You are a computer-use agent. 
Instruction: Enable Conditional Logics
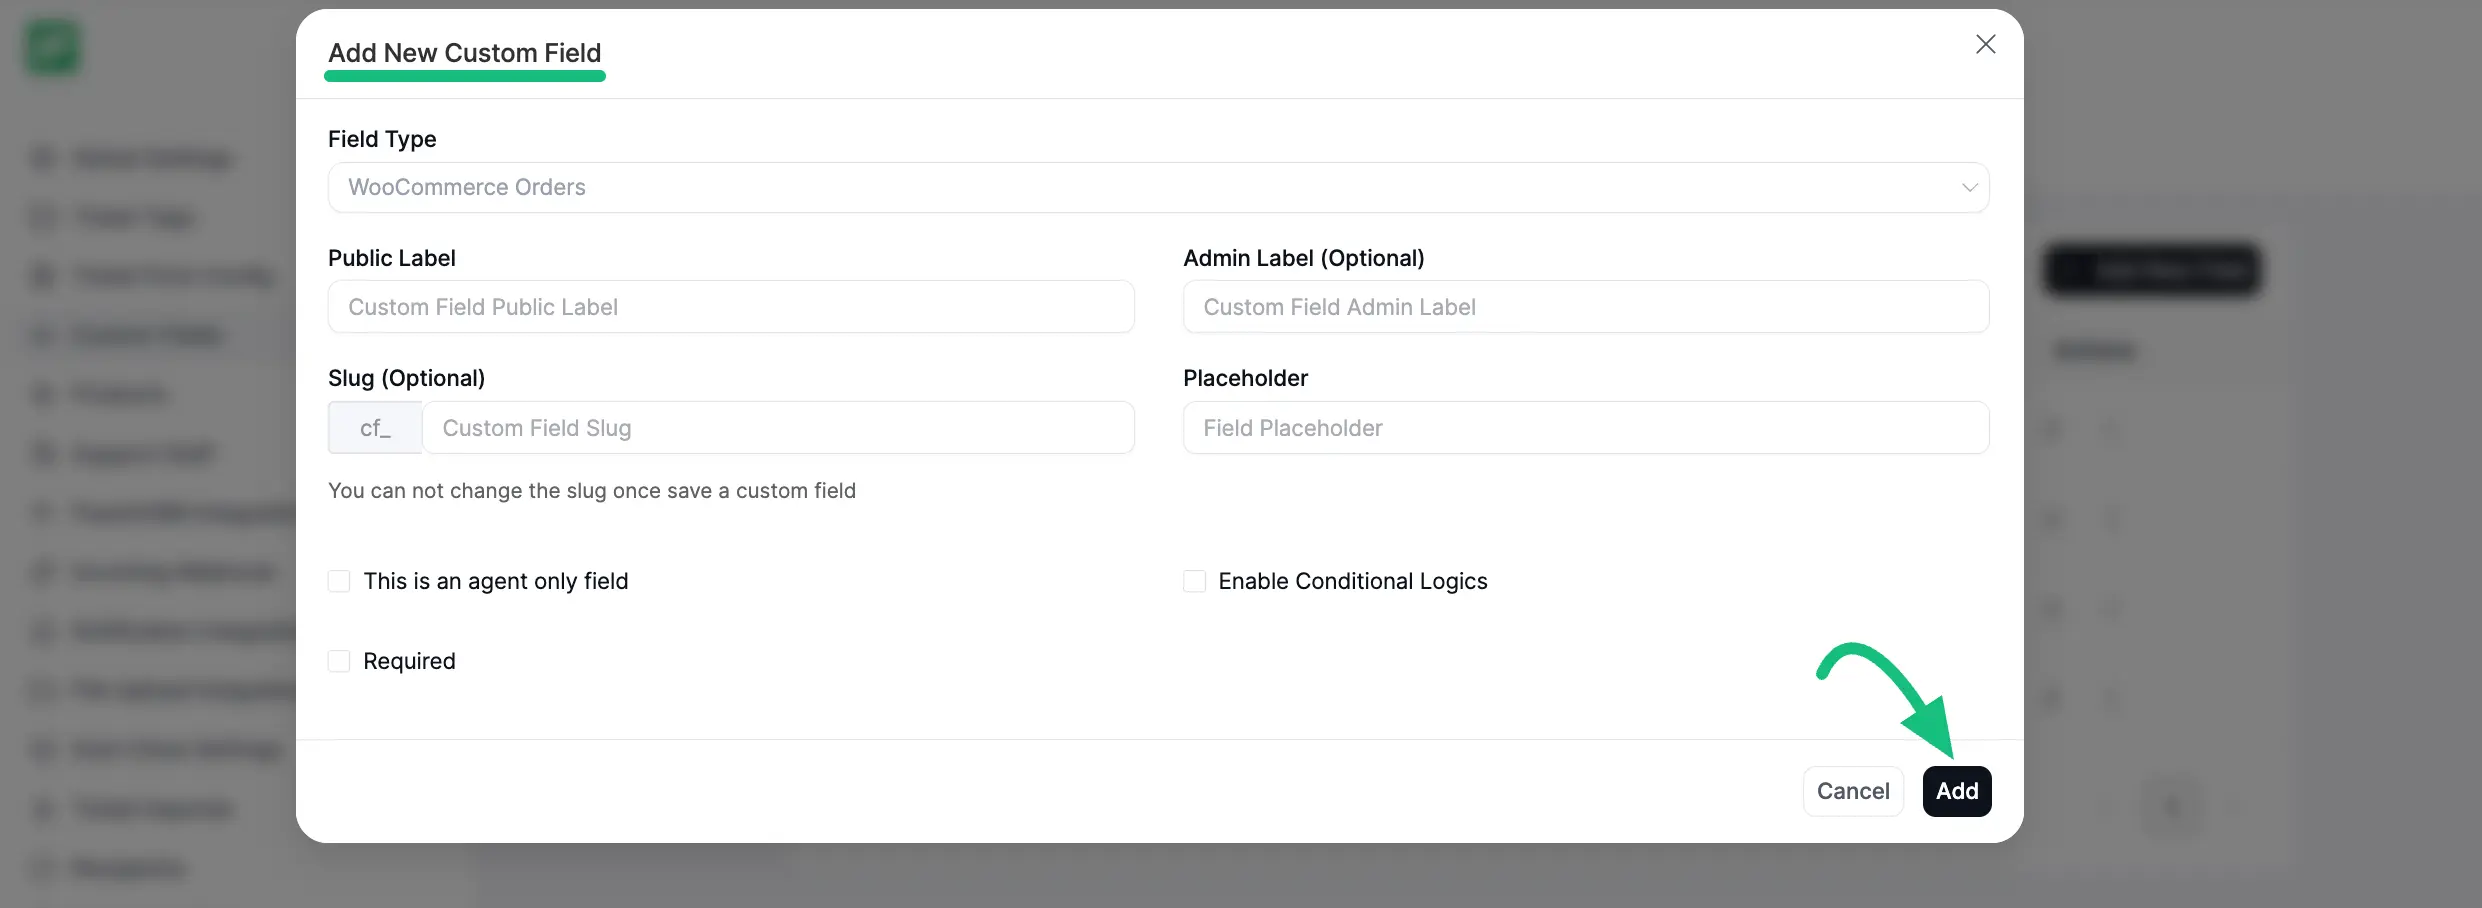pos(1194,580)
